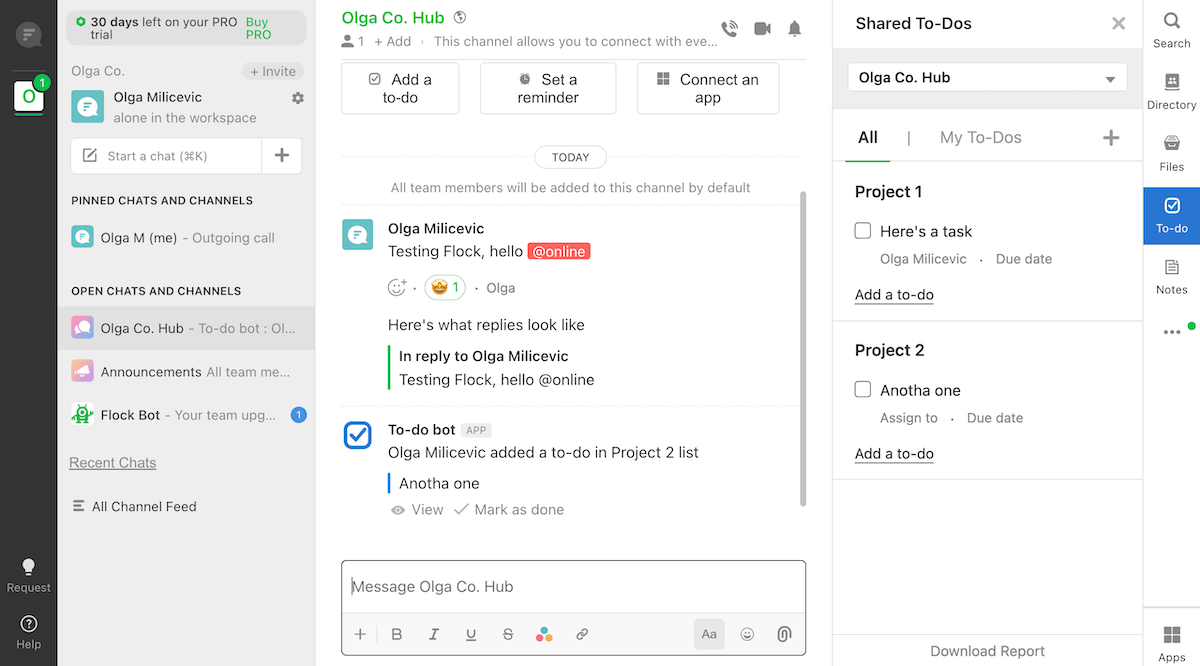This screenshot has width=1200, height=666.
Task: Open the Flock Bot chat
Action: click(x=186, y=415)
